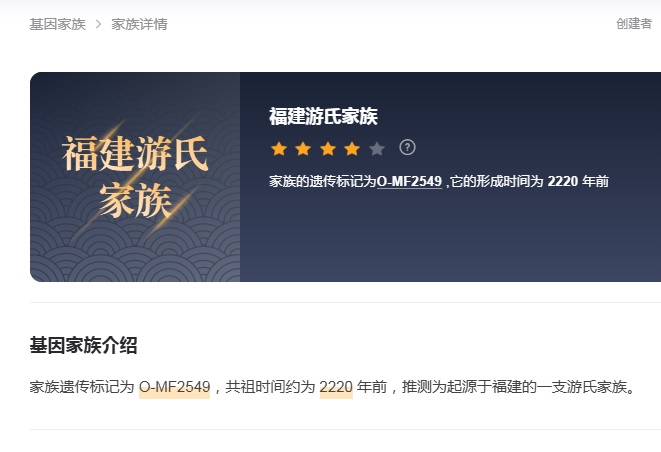Click the third gold rating star

(328, 148)
